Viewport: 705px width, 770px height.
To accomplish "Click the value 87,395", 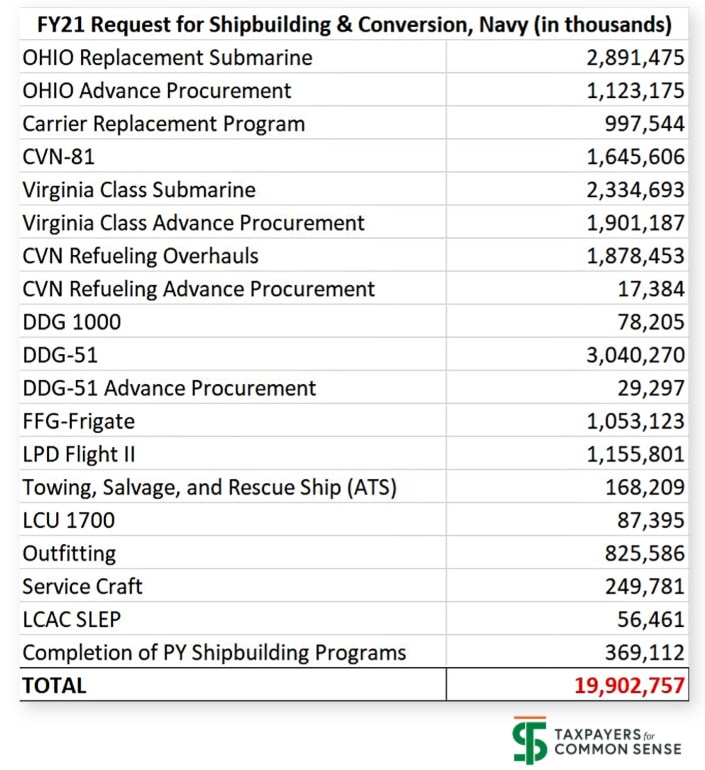I will click(651, 521).
